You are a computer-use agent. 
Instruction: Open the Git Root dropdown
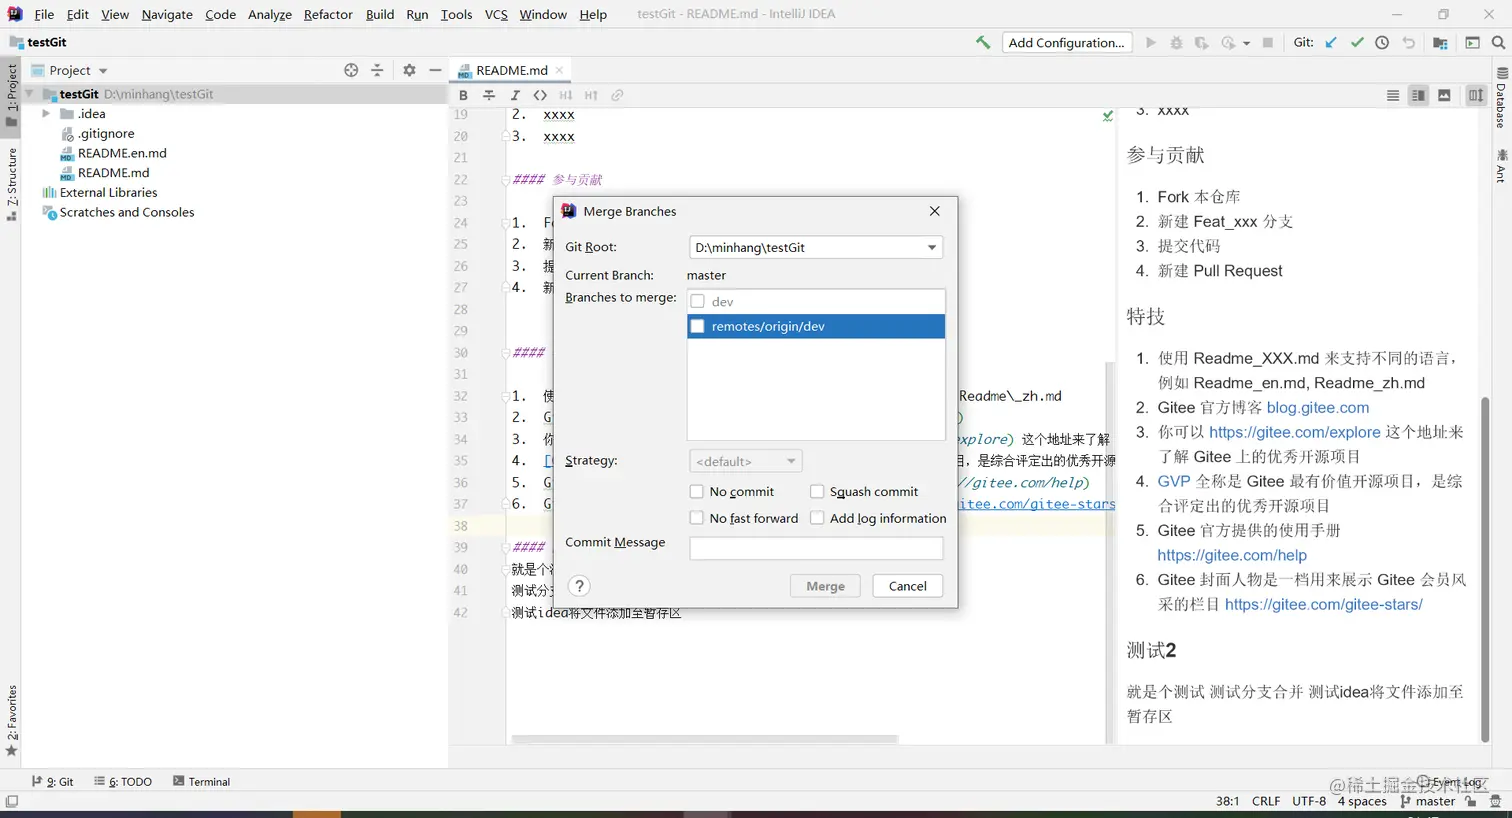tap(816, 247)
